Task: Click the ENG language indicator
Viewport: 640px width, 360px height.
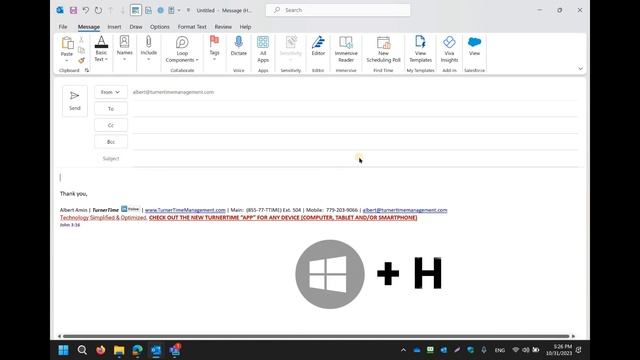Action: 500,350
